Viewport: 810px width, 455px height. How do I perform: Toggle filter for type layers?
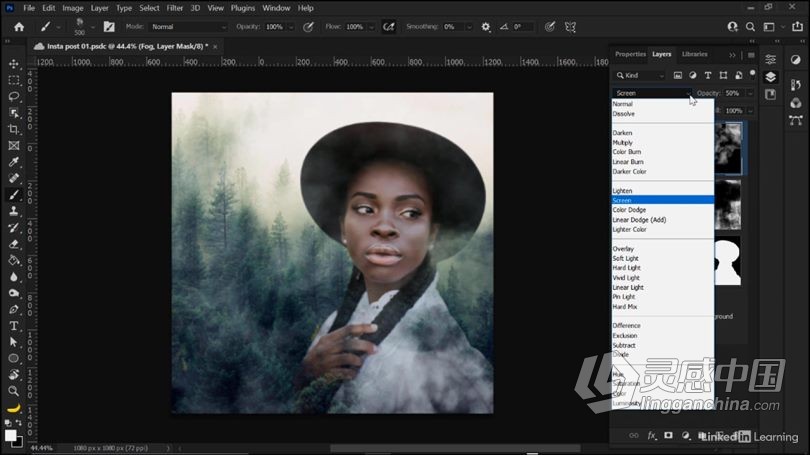(x=707, y=75)
